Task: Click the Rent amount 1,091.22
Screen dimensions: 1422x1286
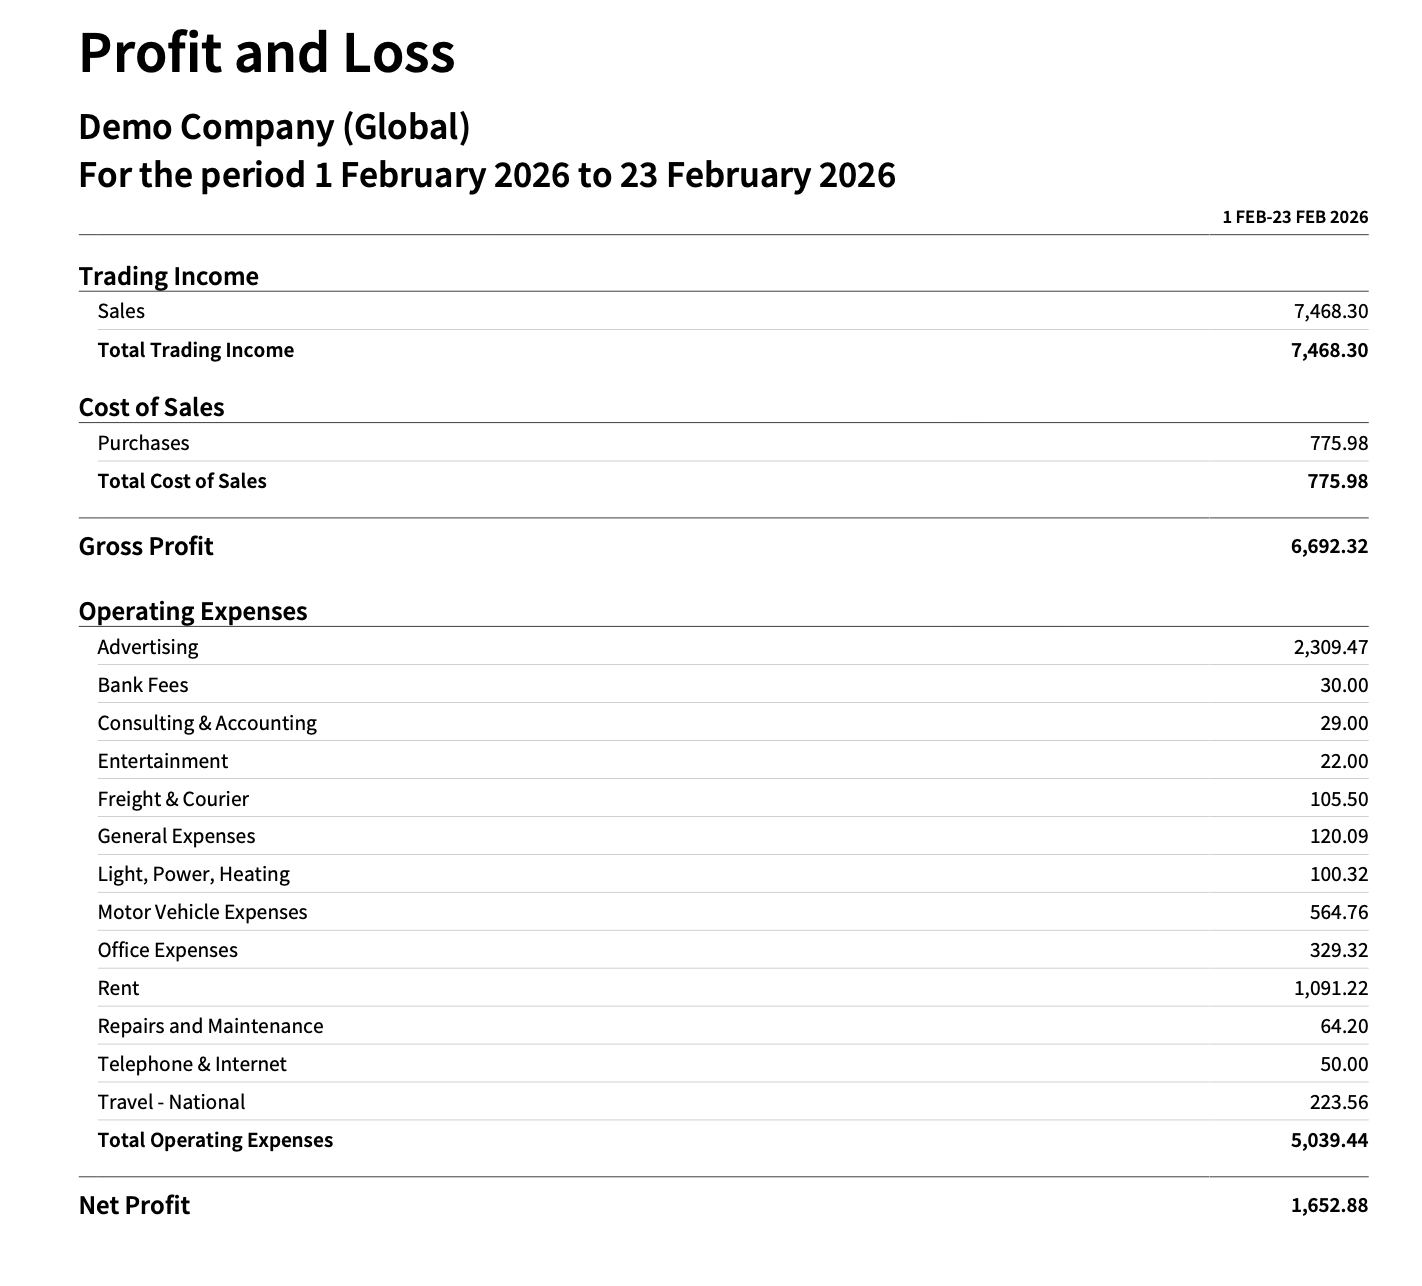Action: coord(1330,988)
